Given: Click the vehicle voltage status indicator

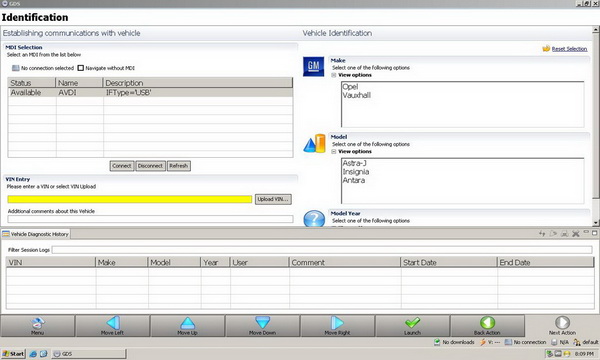Looking at the screenshot, I should coord(490,342).
